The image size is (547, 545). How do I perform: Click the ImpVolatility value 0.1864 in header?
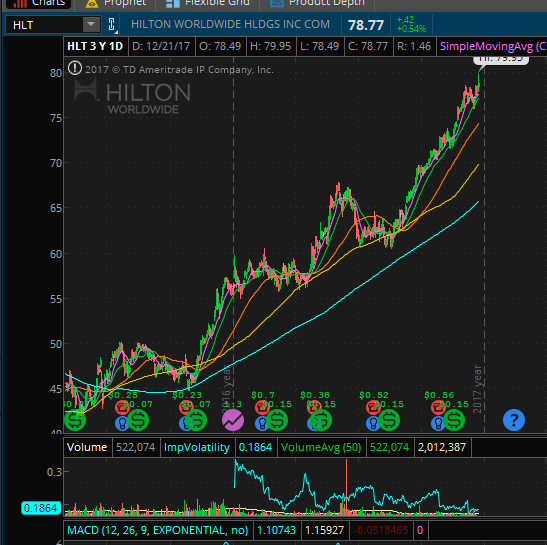[255, 447]
